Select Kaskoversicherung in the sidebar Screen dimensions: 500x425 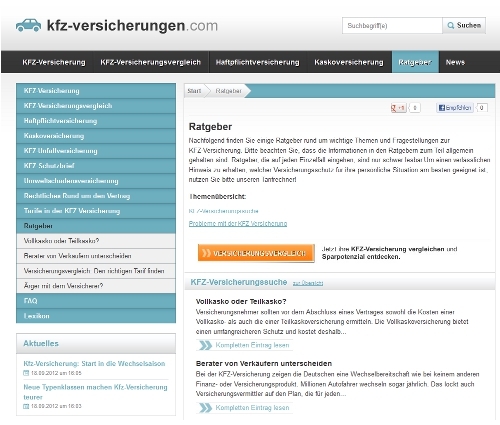(x=96, y=136)
